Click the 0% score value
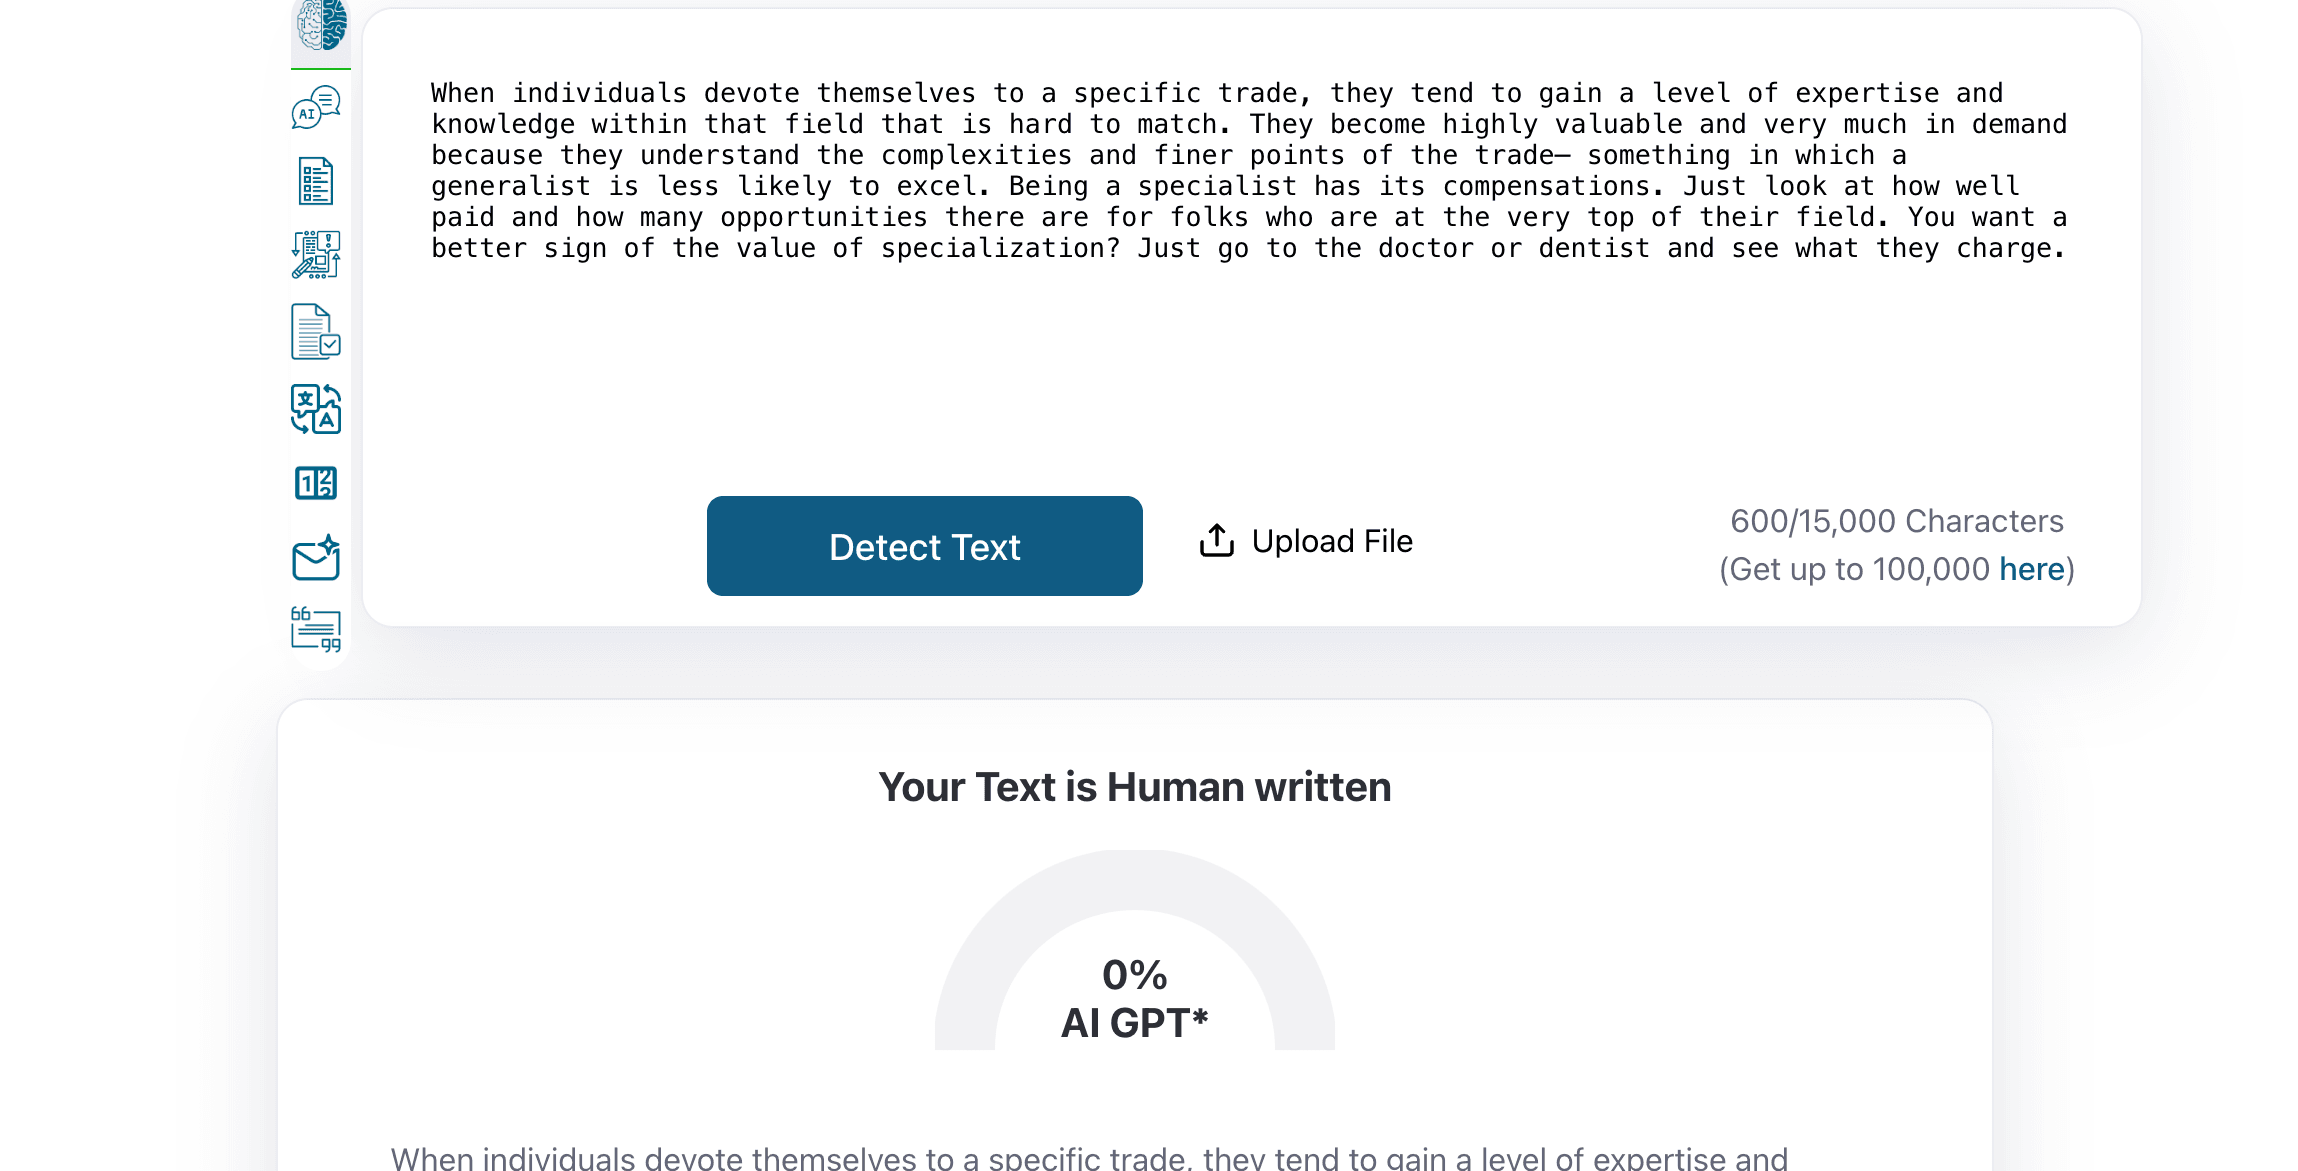The image size is (2298, 1171). click(x=1135, y=975)
